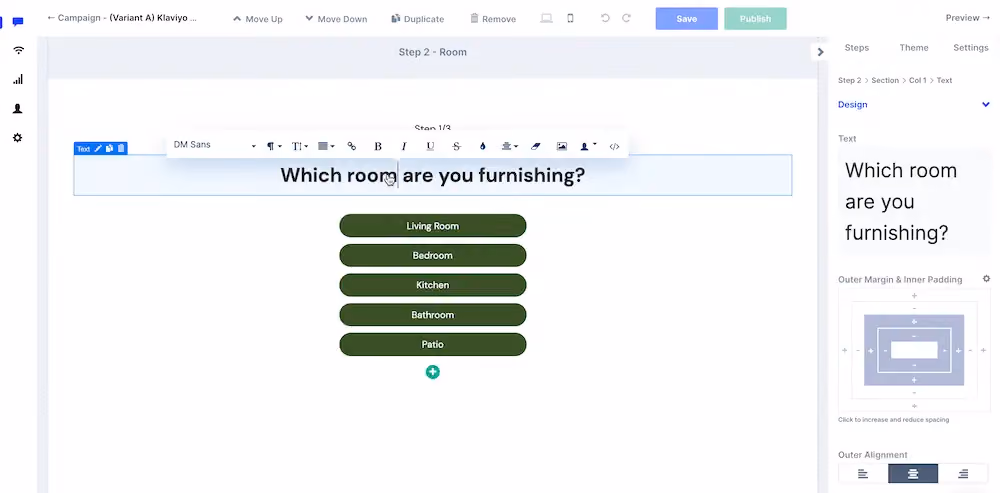This screenshot has width=1000, height=493.
Task: Select the Bedroom option button
Action: 432,255
